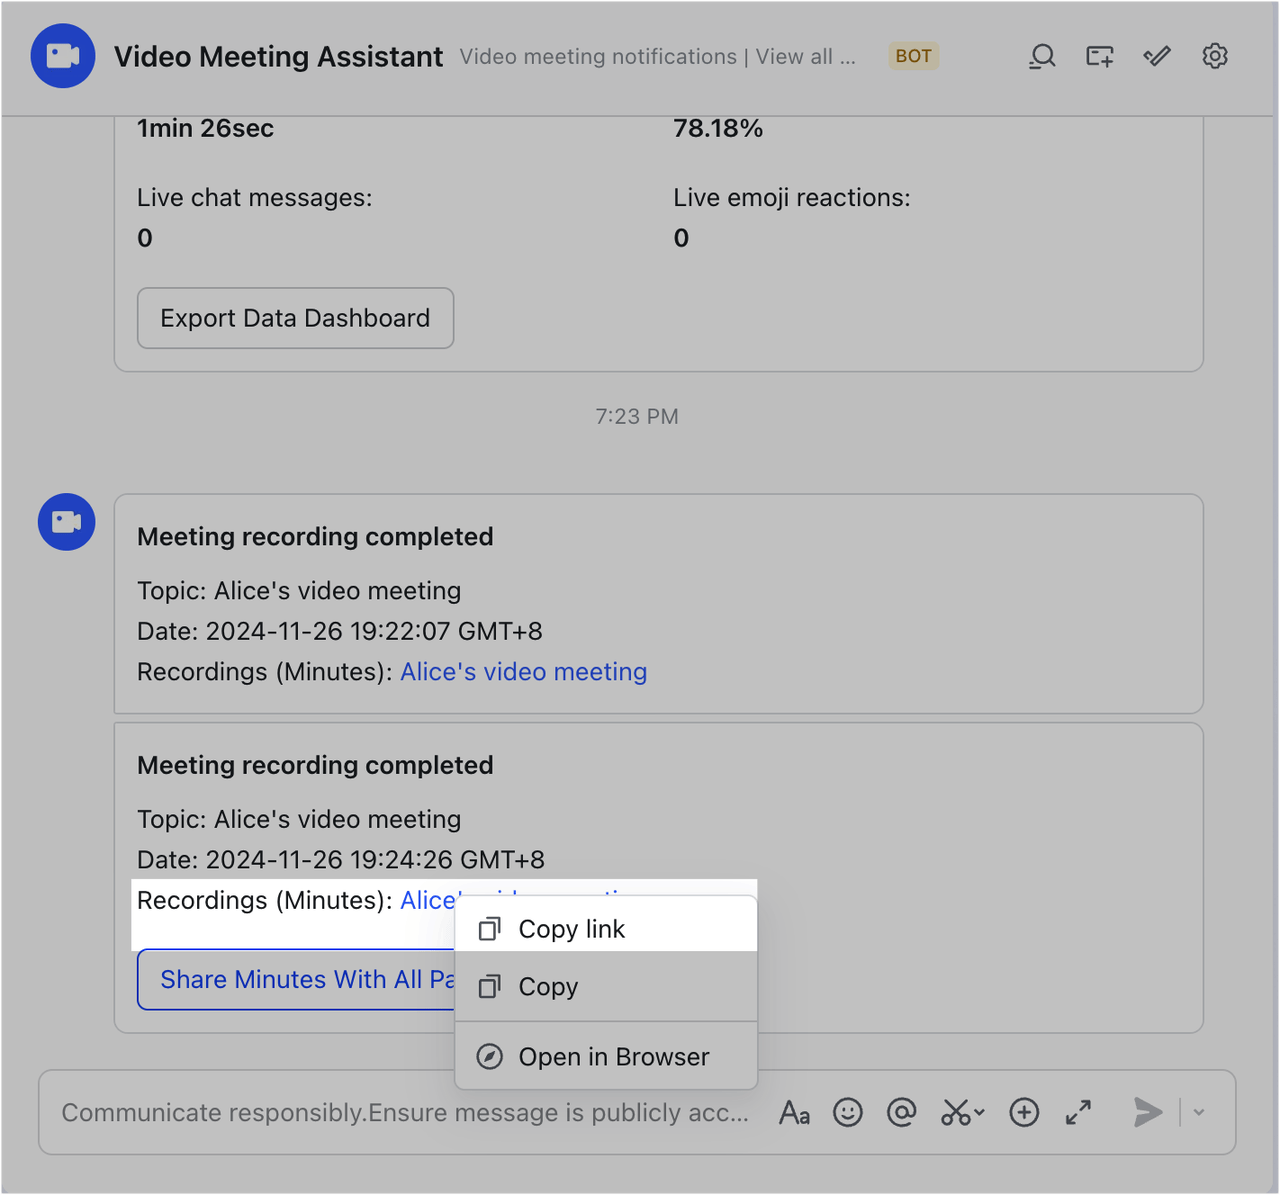The width and height of the screenshot is (1280, 1195).
Task: Click the Video Meeting Assistant header avatar
Action: pyautogui.click(x=63, y=56)
